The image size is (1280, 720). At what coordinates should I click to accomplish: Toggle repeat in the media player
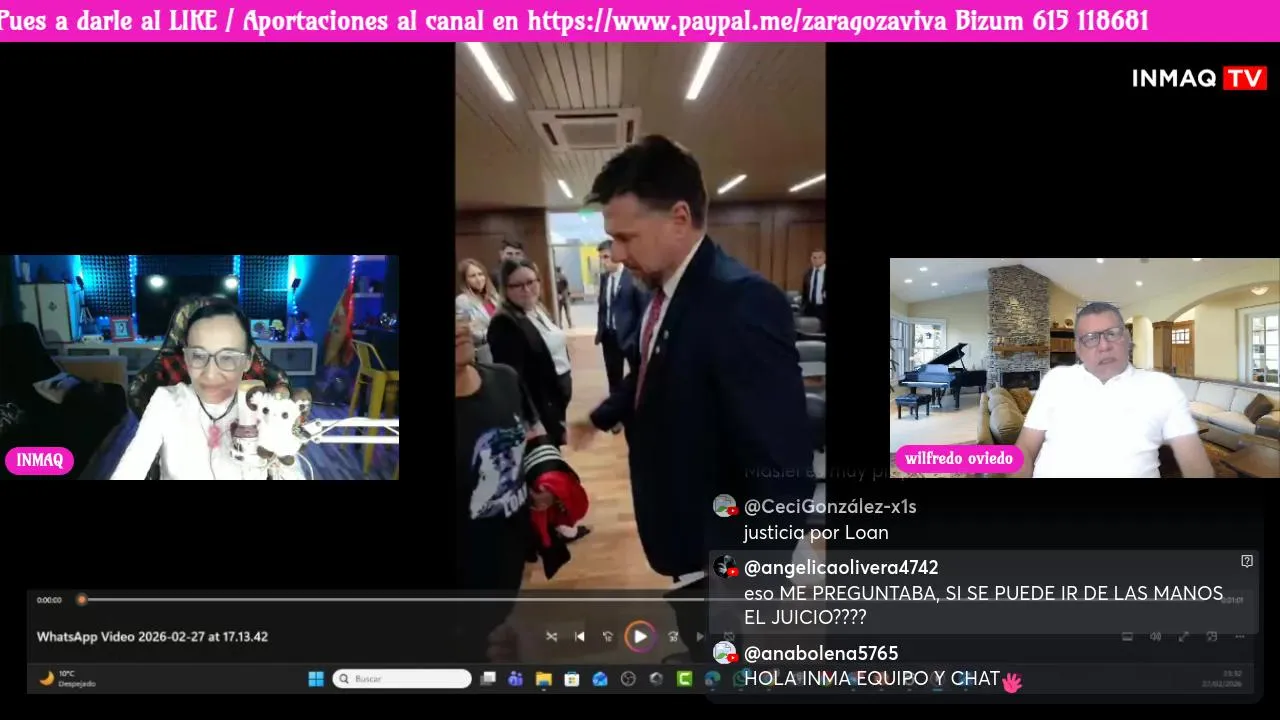[x=729, y=636]
